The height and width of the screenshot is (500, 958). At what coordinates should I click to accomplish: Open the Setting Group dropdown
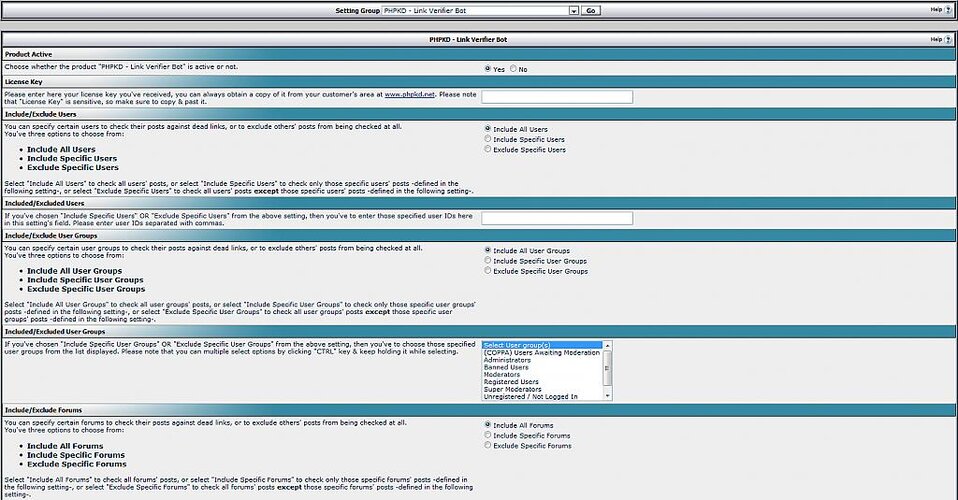pyautogui.click(x=480, y=10)
